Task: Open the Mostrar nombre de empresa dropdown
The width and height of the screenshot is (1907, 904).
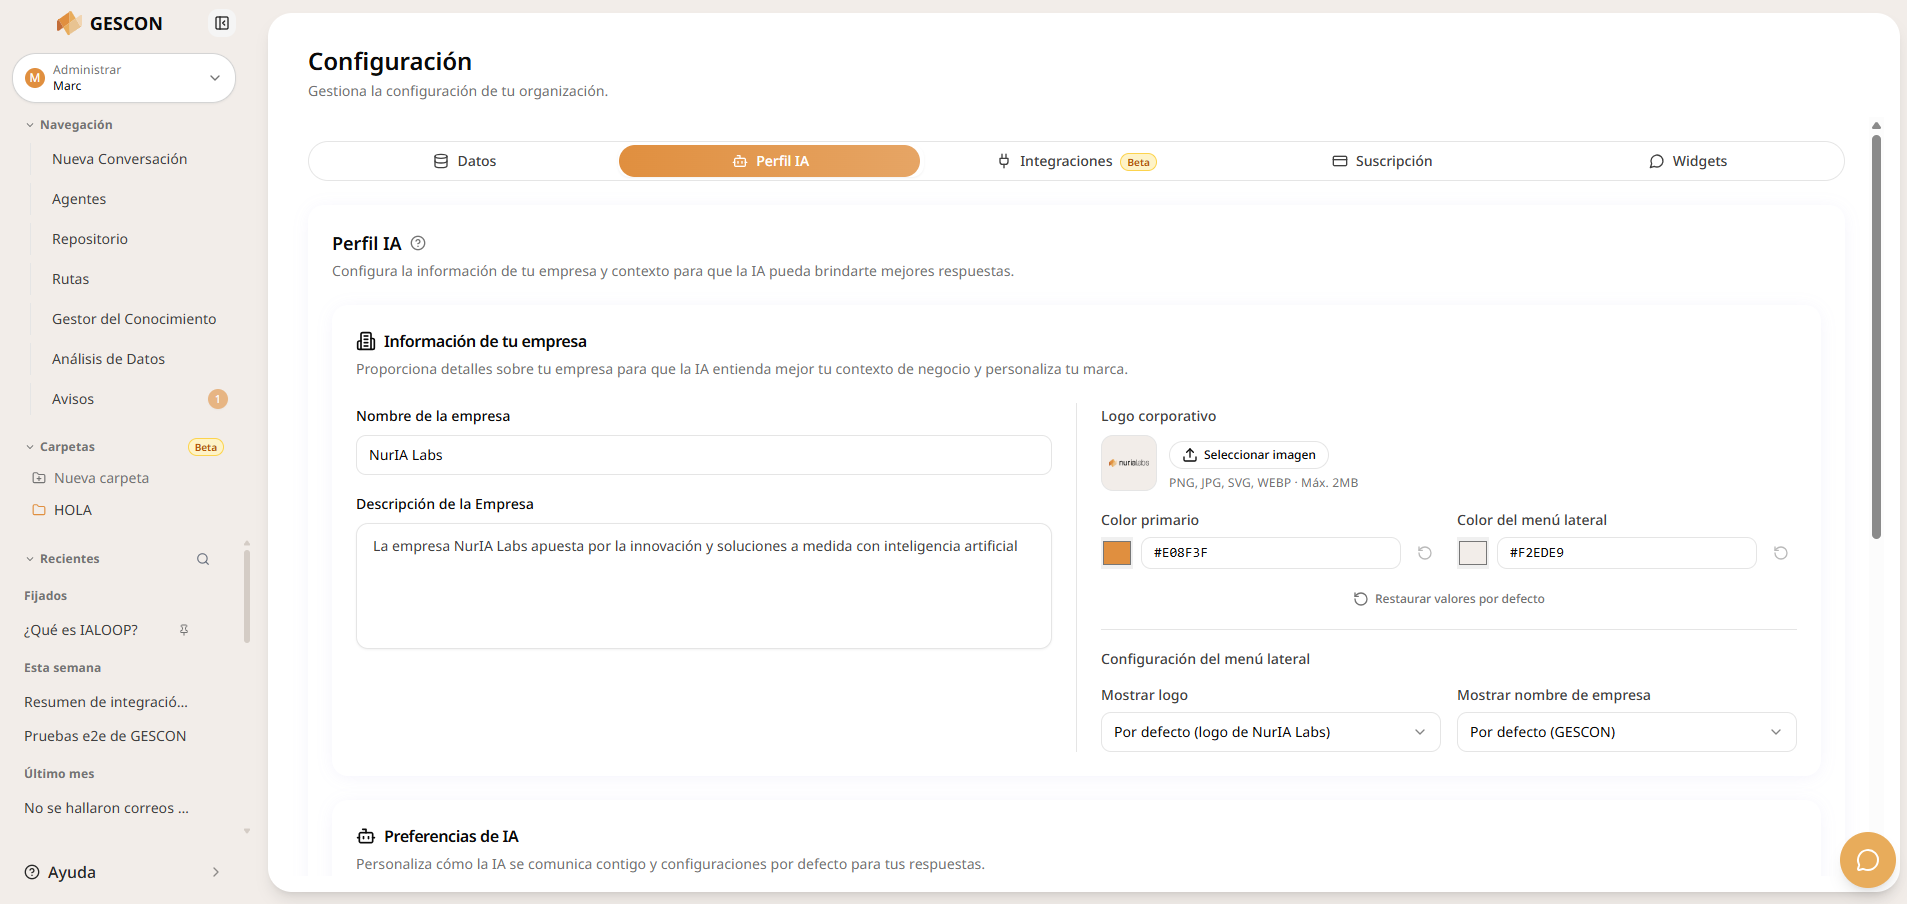Action: click(1626, 732)
